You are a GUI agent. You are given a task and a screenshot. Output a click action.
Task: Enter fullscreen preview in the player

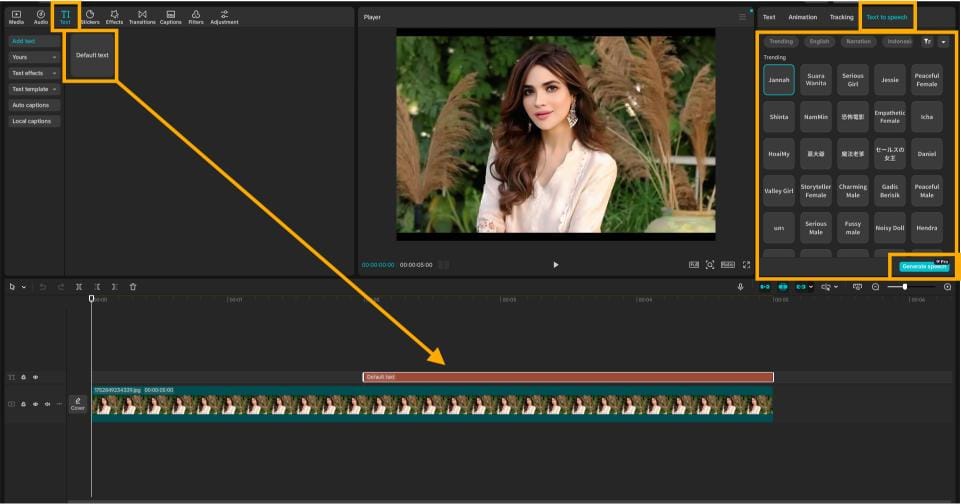tap(746, 265)
